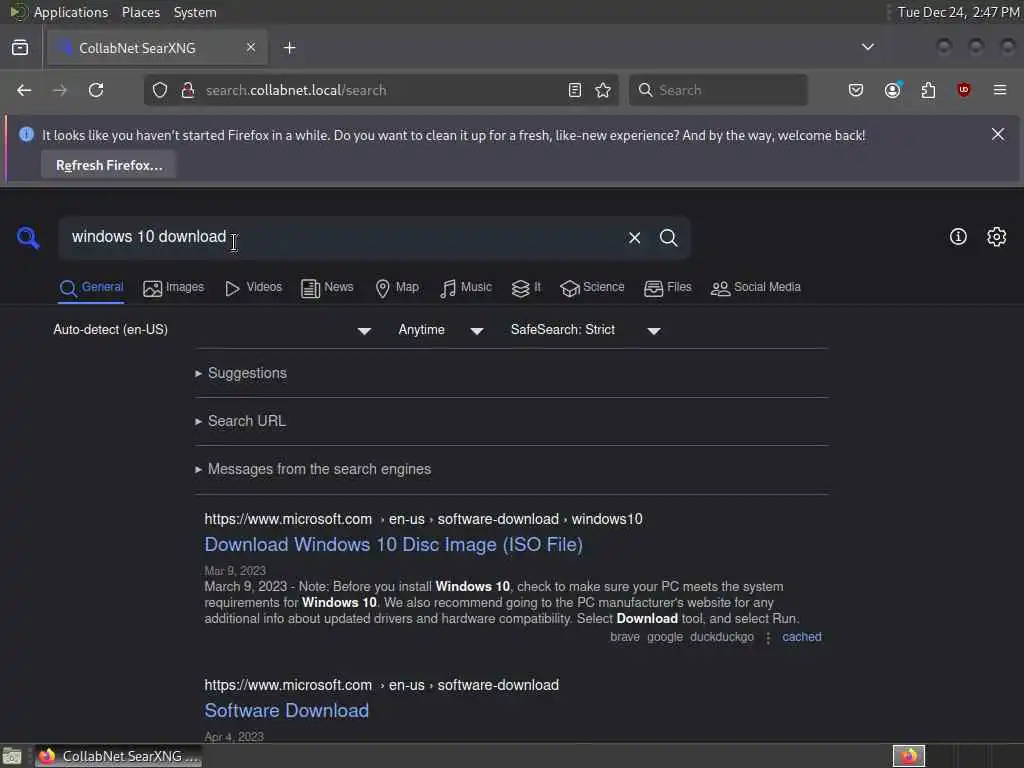This screenshot has height=768, width=1024.
Task: Switch to the Social Media category tab
Action: (756, 287)
